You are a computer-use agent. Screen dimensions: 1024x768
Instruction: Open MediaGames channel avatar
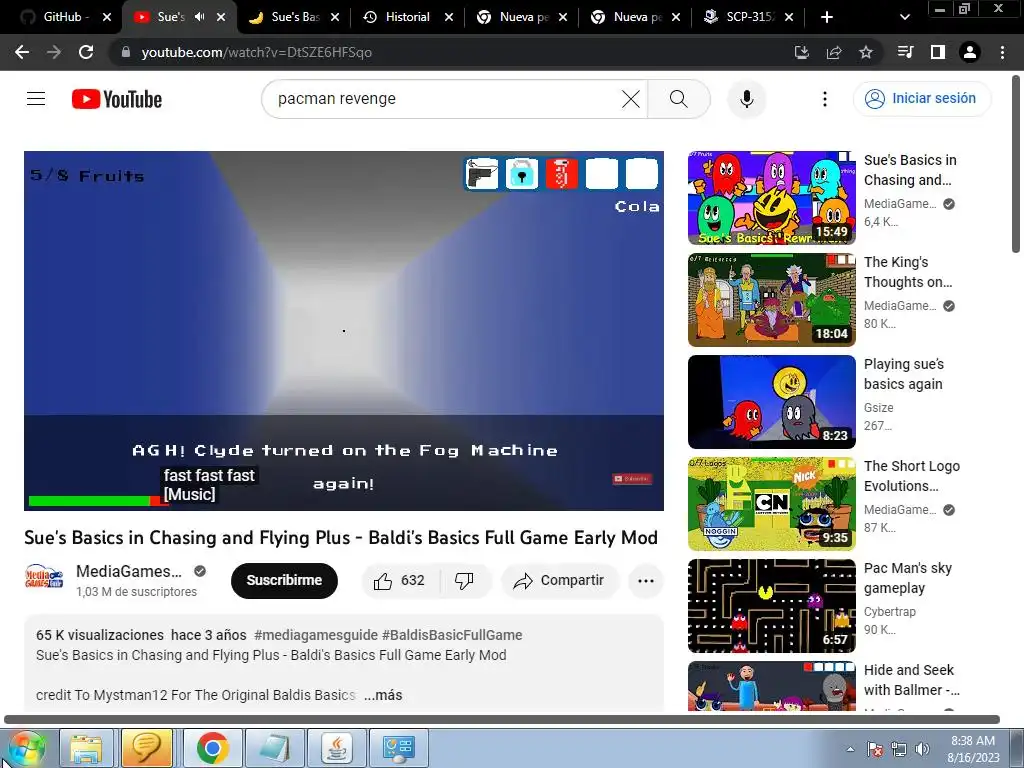[x=44, y=578]
